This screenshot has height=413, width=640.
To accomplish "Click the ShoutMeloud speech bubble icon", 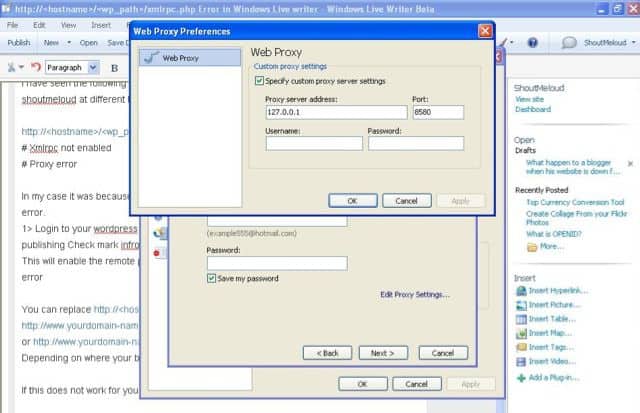I will (x=569, y=42).
